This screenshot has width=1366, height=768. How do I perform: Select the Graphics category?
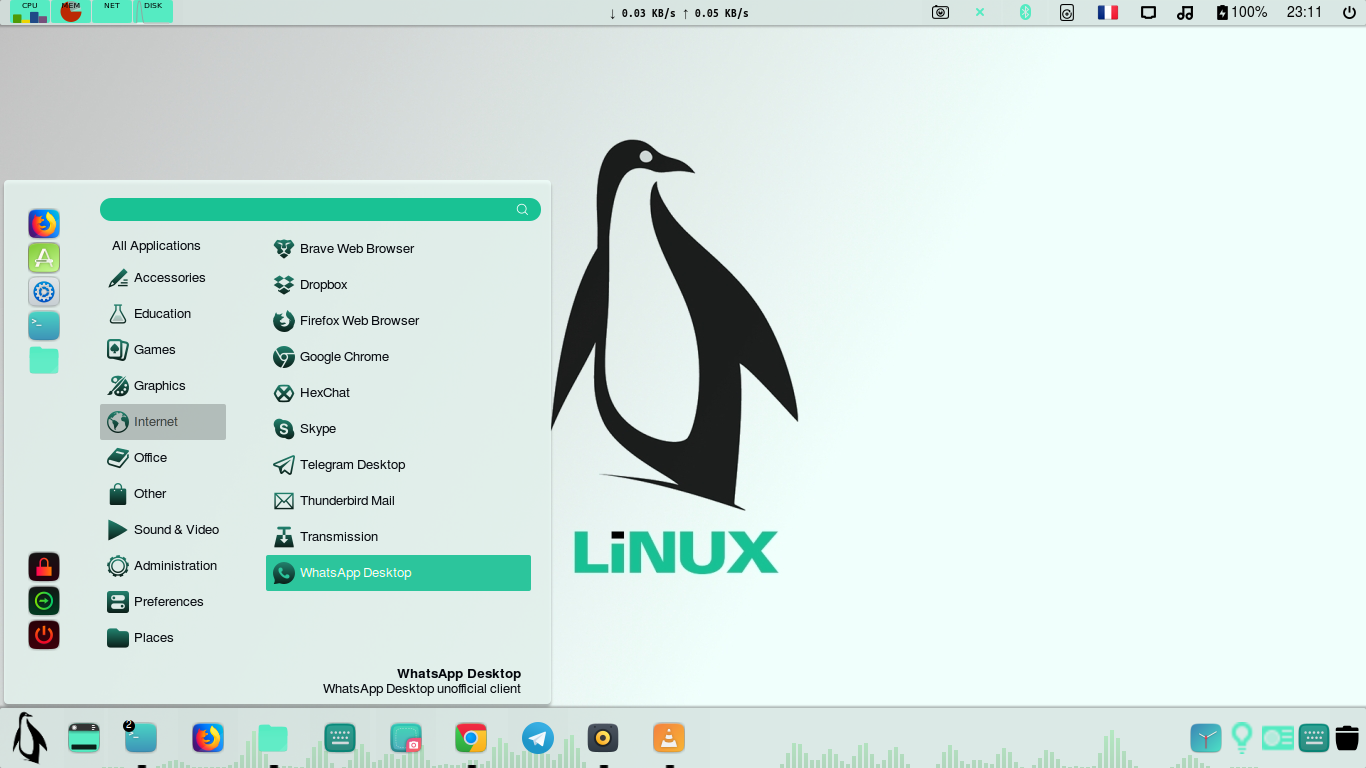coord(163,386)
